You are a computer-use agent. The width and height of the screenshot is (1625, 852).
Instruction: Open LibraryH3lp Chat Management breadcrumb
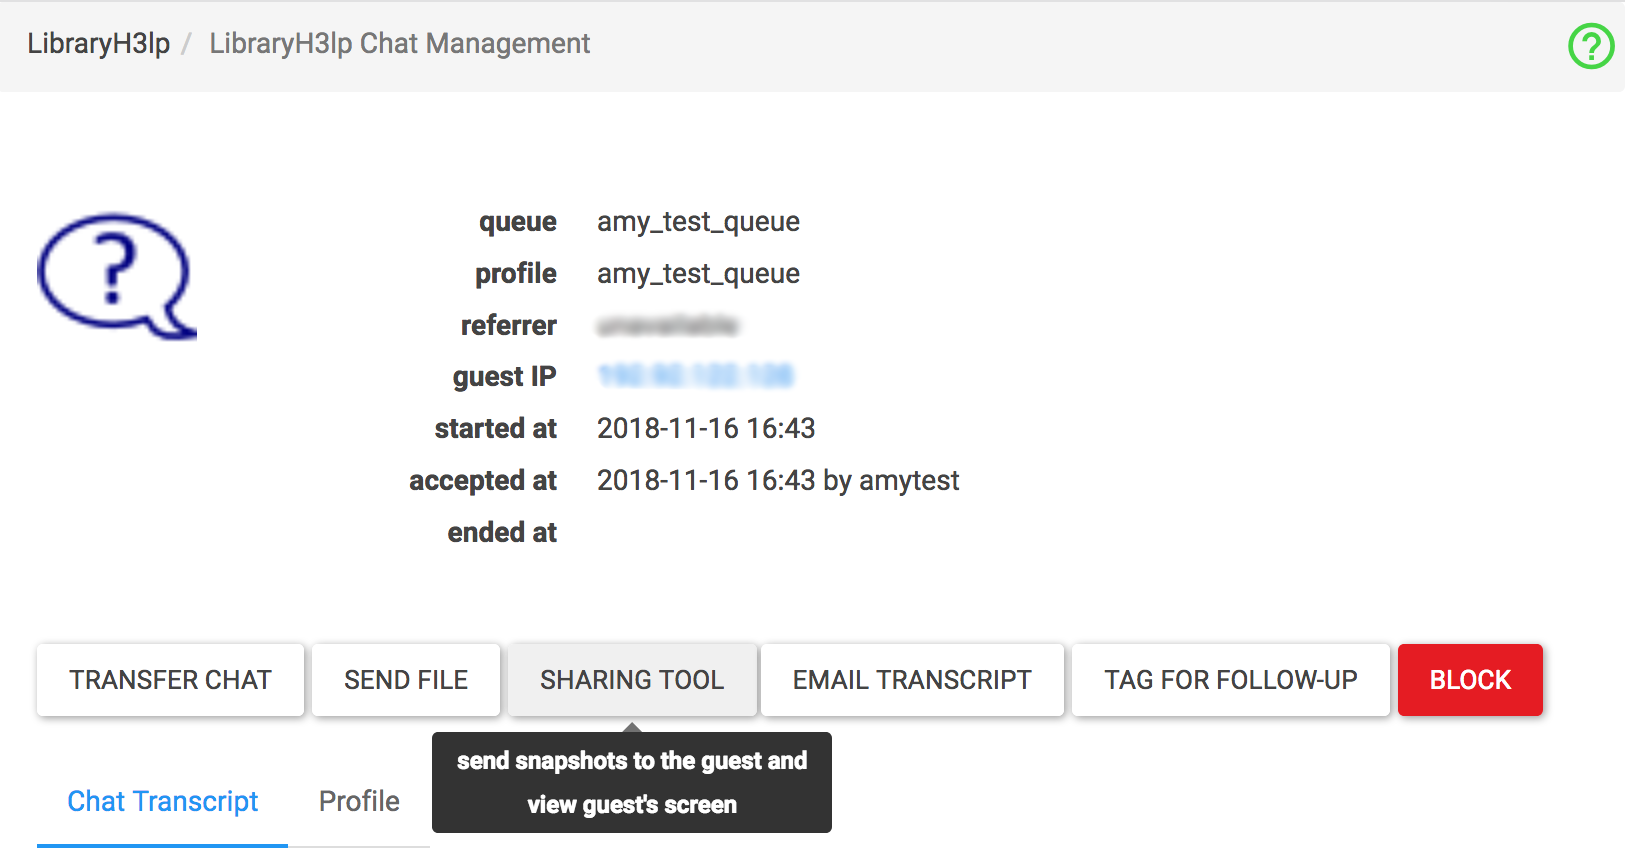[x=399, y=44]
